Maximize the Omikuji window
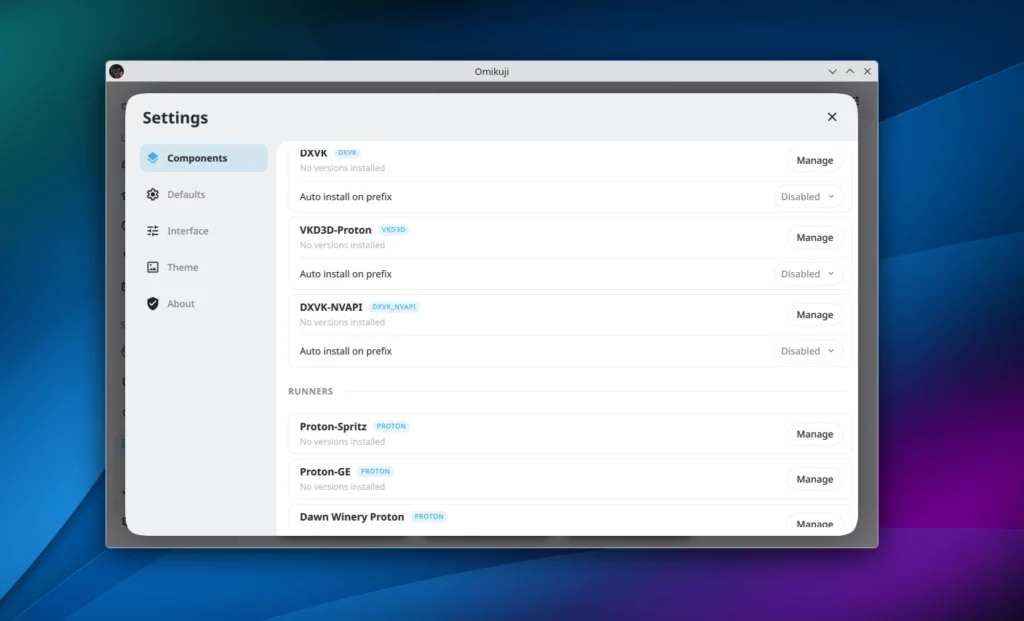Image resolution: width=1024 pixels, height=621 pixels. click(850, 71)
